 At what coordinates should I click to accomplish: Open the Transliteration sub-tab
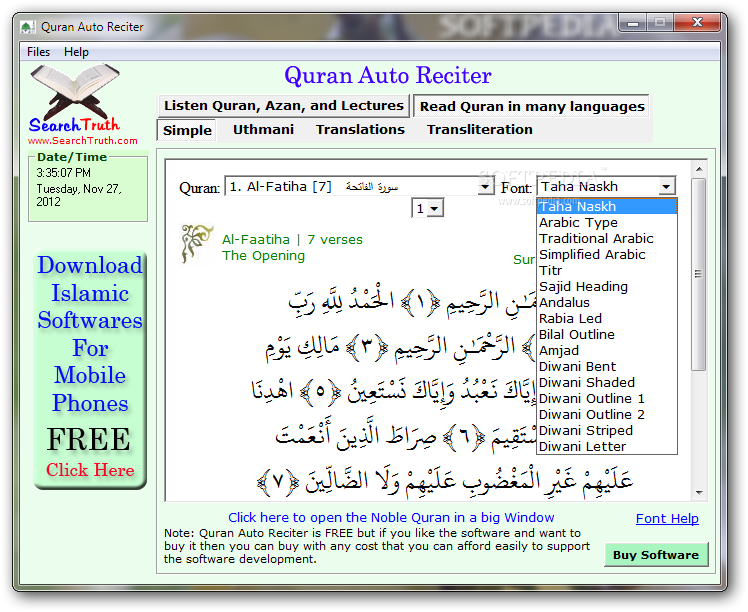tap(479, 130)
